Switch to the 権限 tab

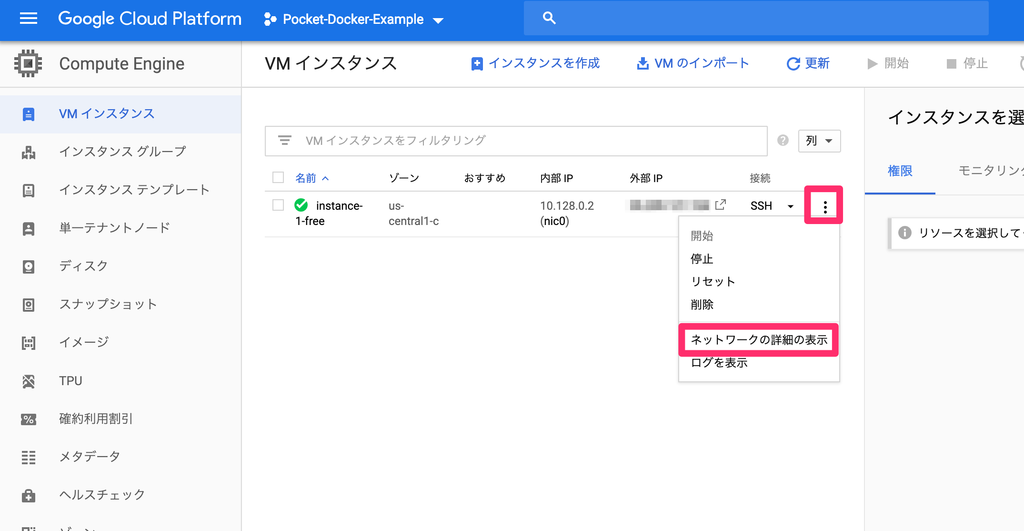click(x=900, y=171)
